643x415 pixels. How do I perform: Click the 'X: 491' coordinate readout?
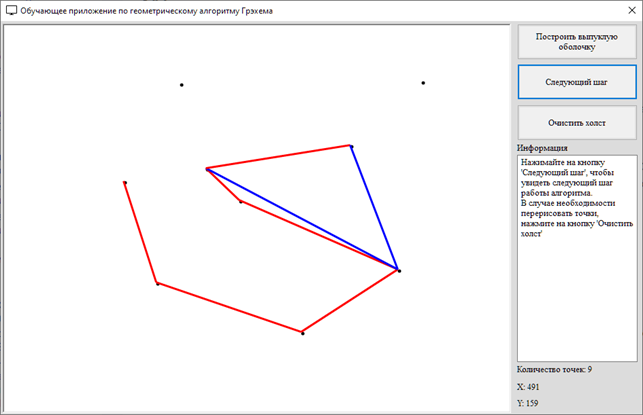tap(528, 387)
